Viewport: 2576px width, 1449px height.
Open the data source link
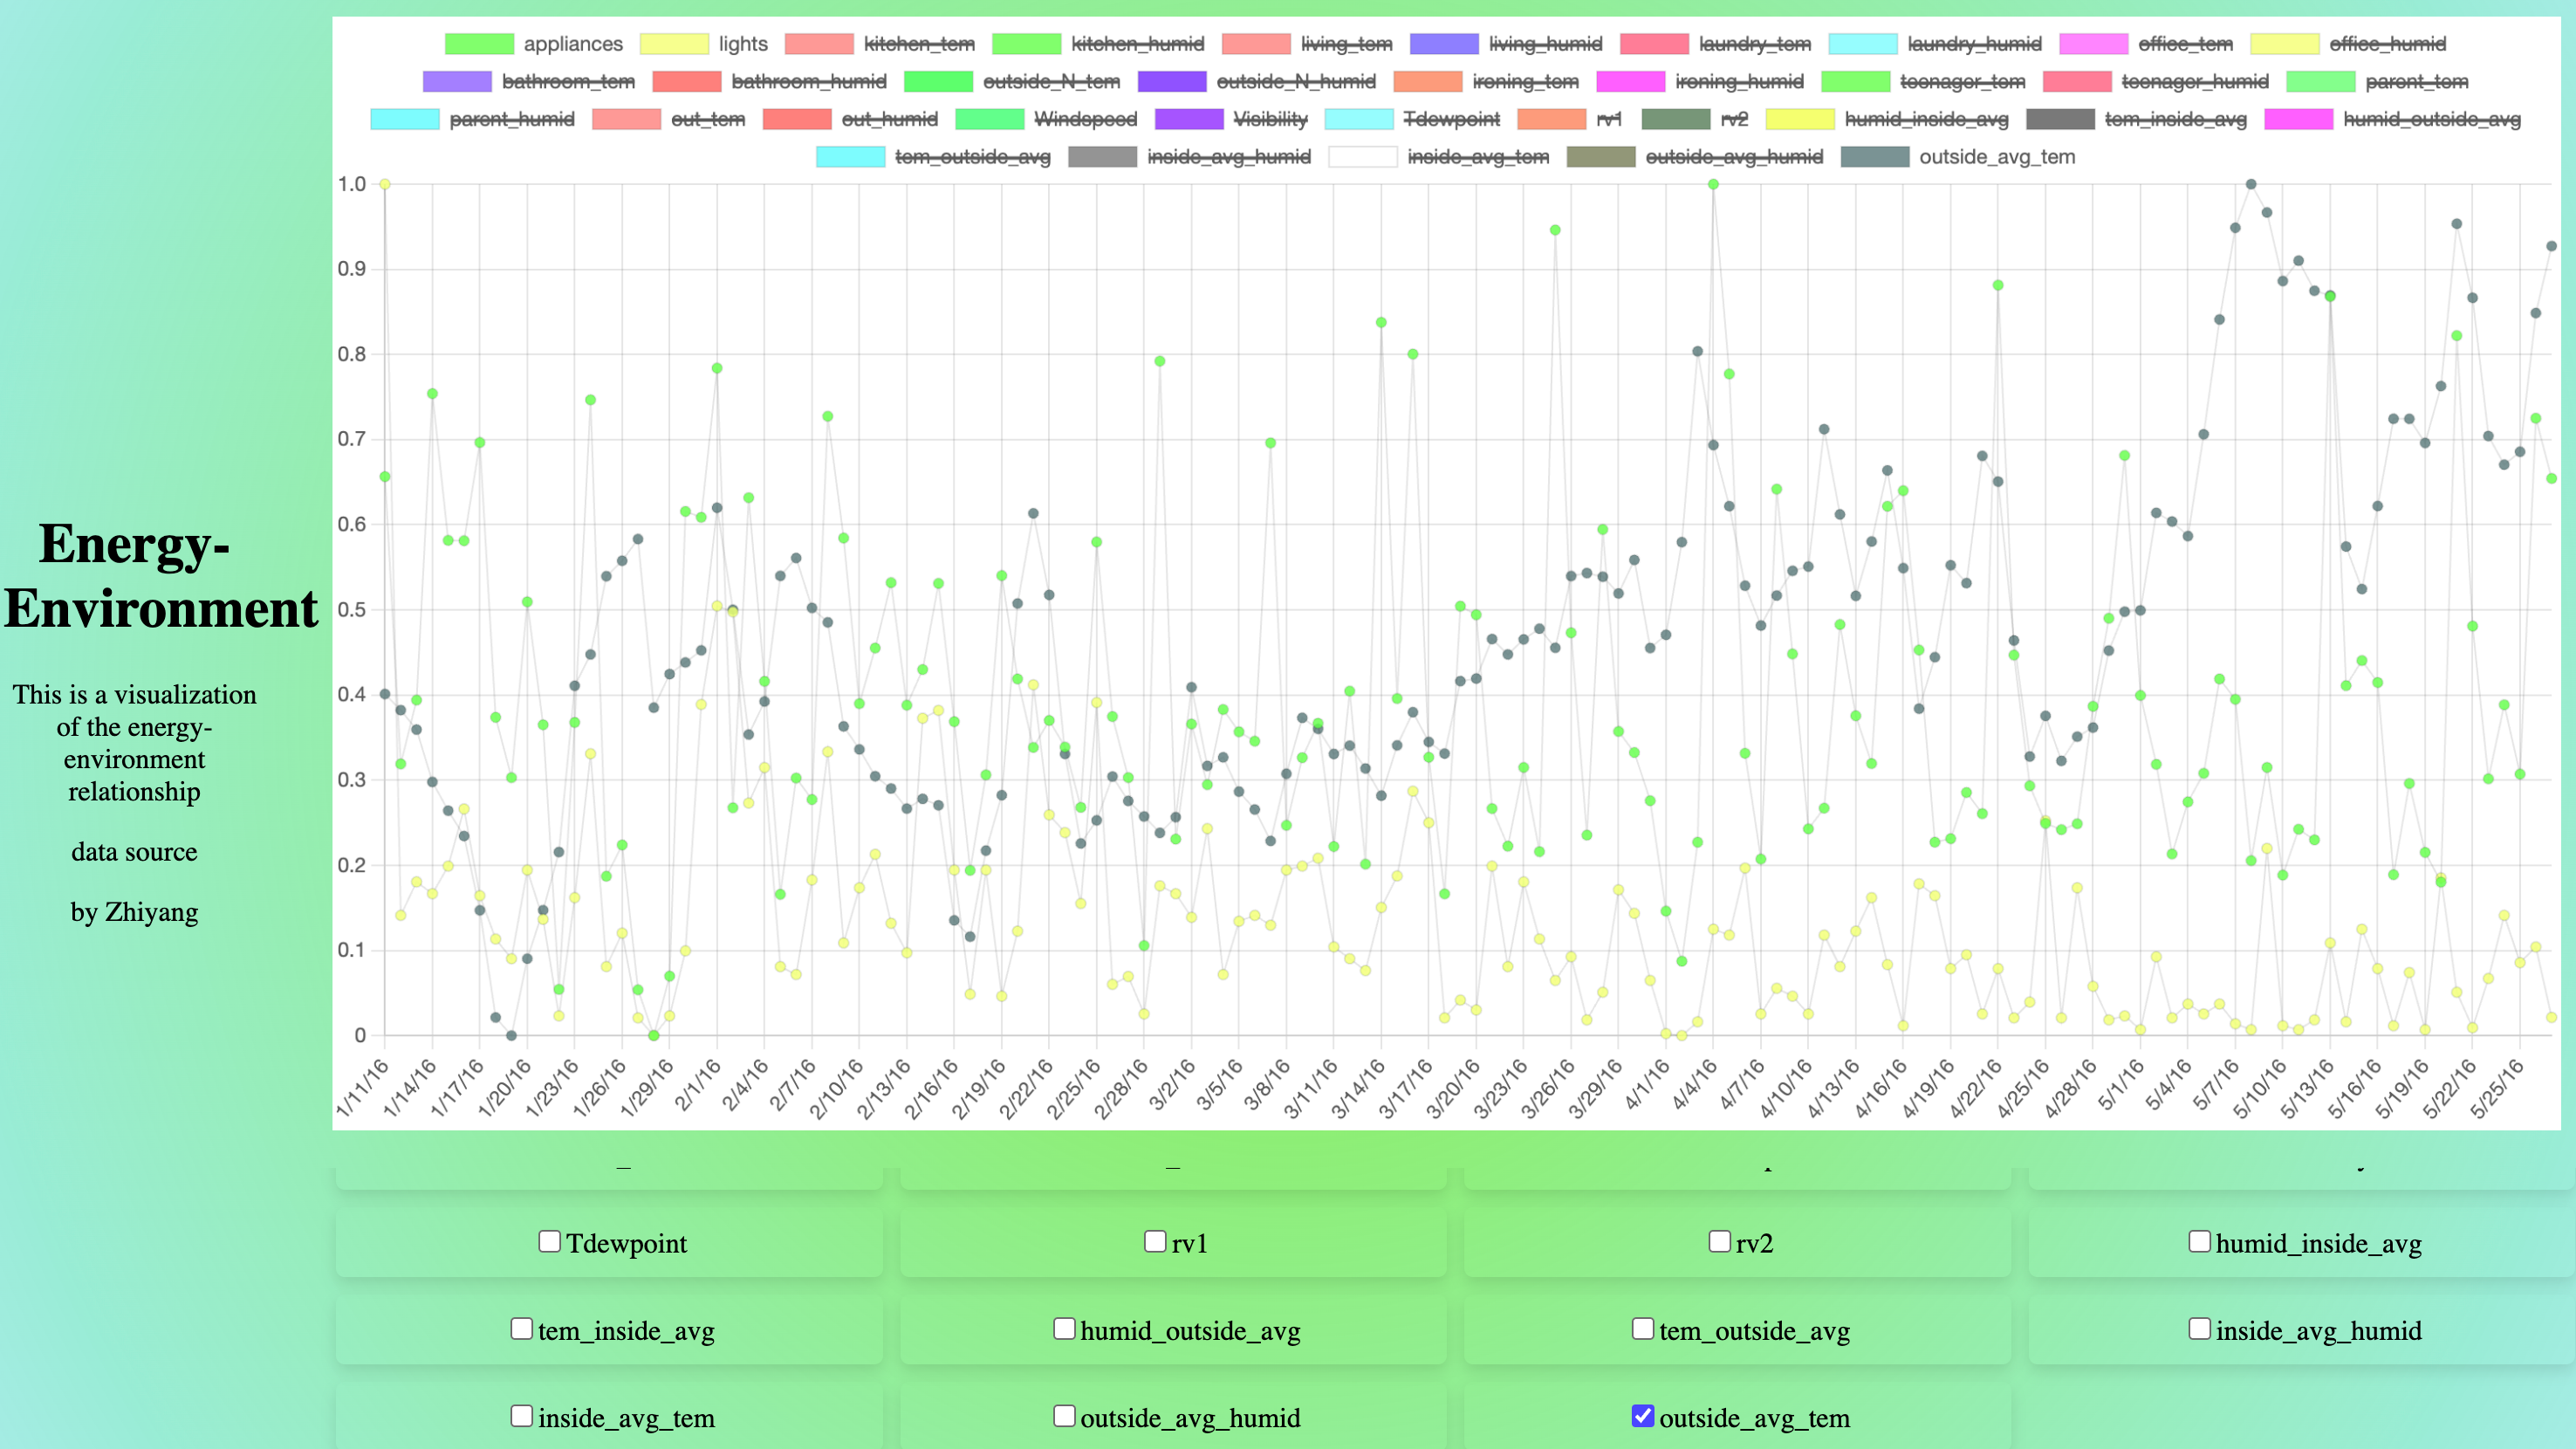point(134,852)
